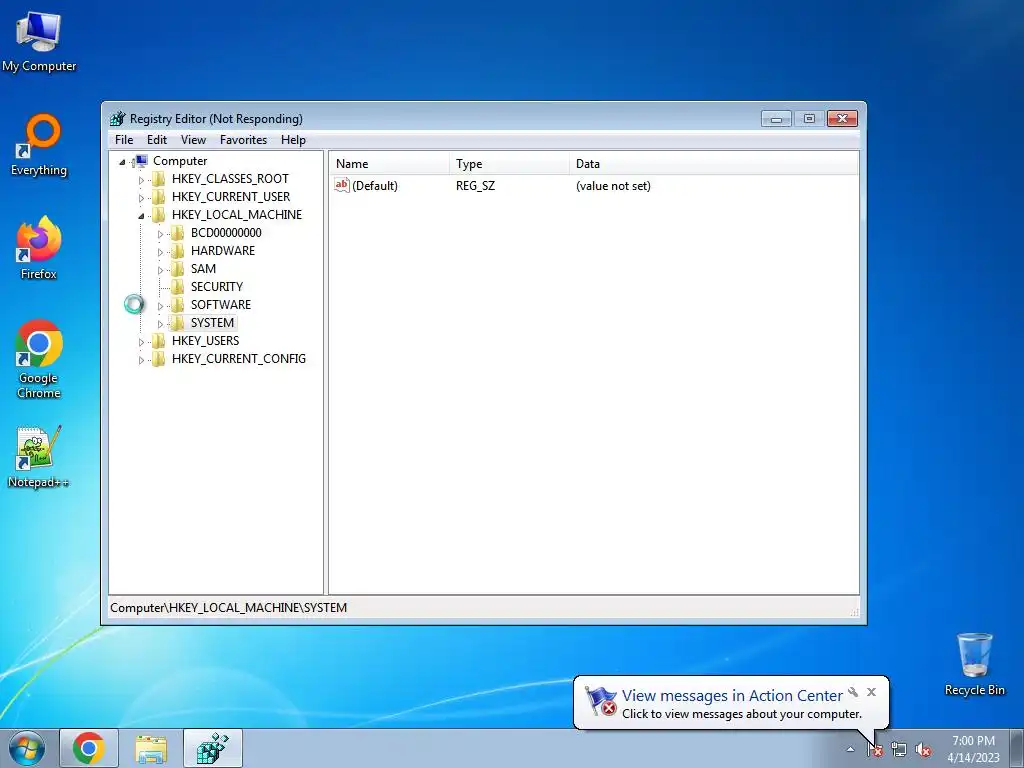Select the Firefox desktop shortcut
The height and width of the screenshot is (768, 1024).
click(x=39, y=248)
